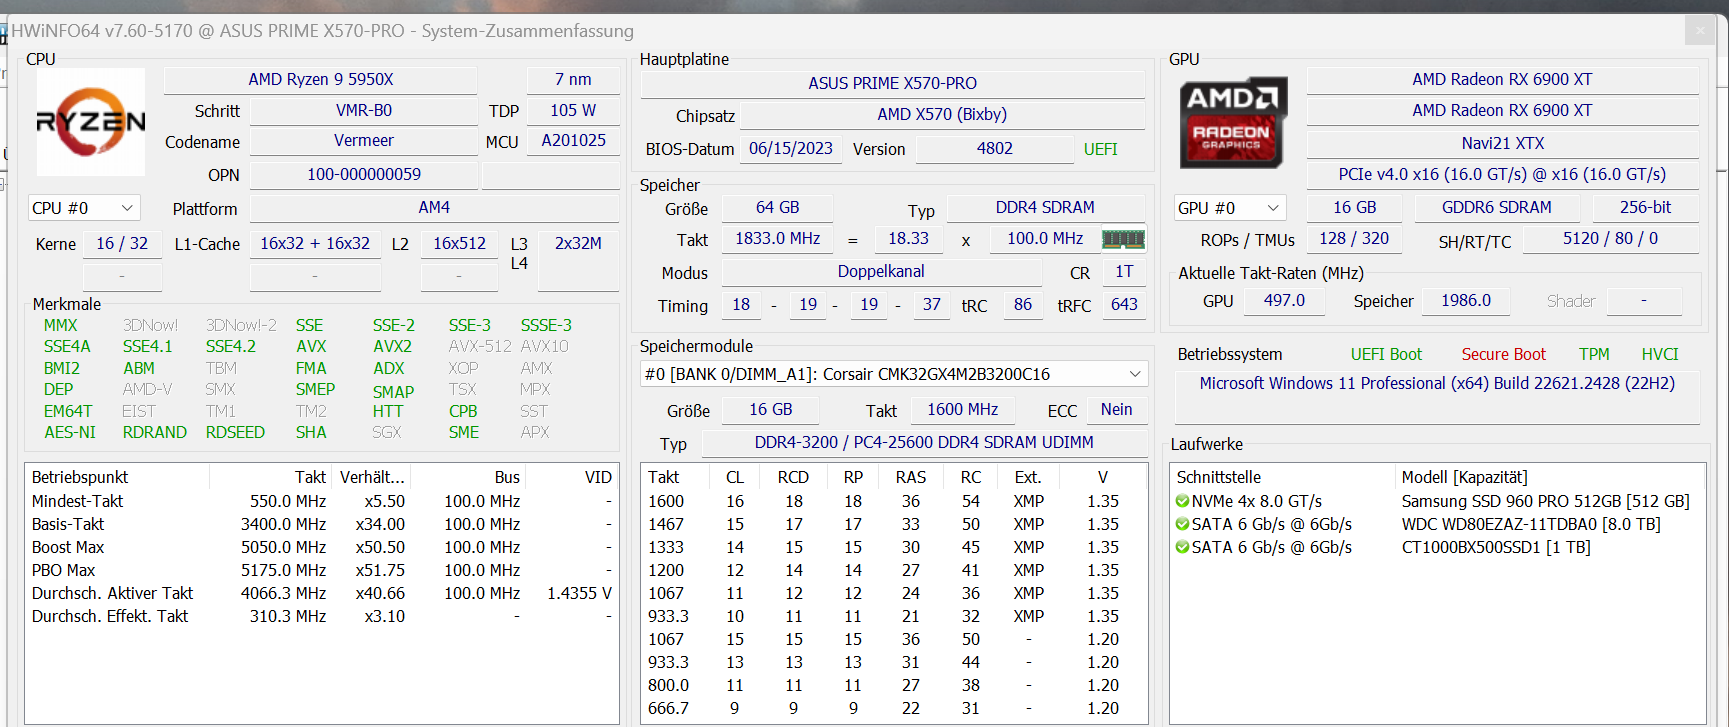Click the NVMe 4x 8.0 GT/s status icon

coord(1183,502)
